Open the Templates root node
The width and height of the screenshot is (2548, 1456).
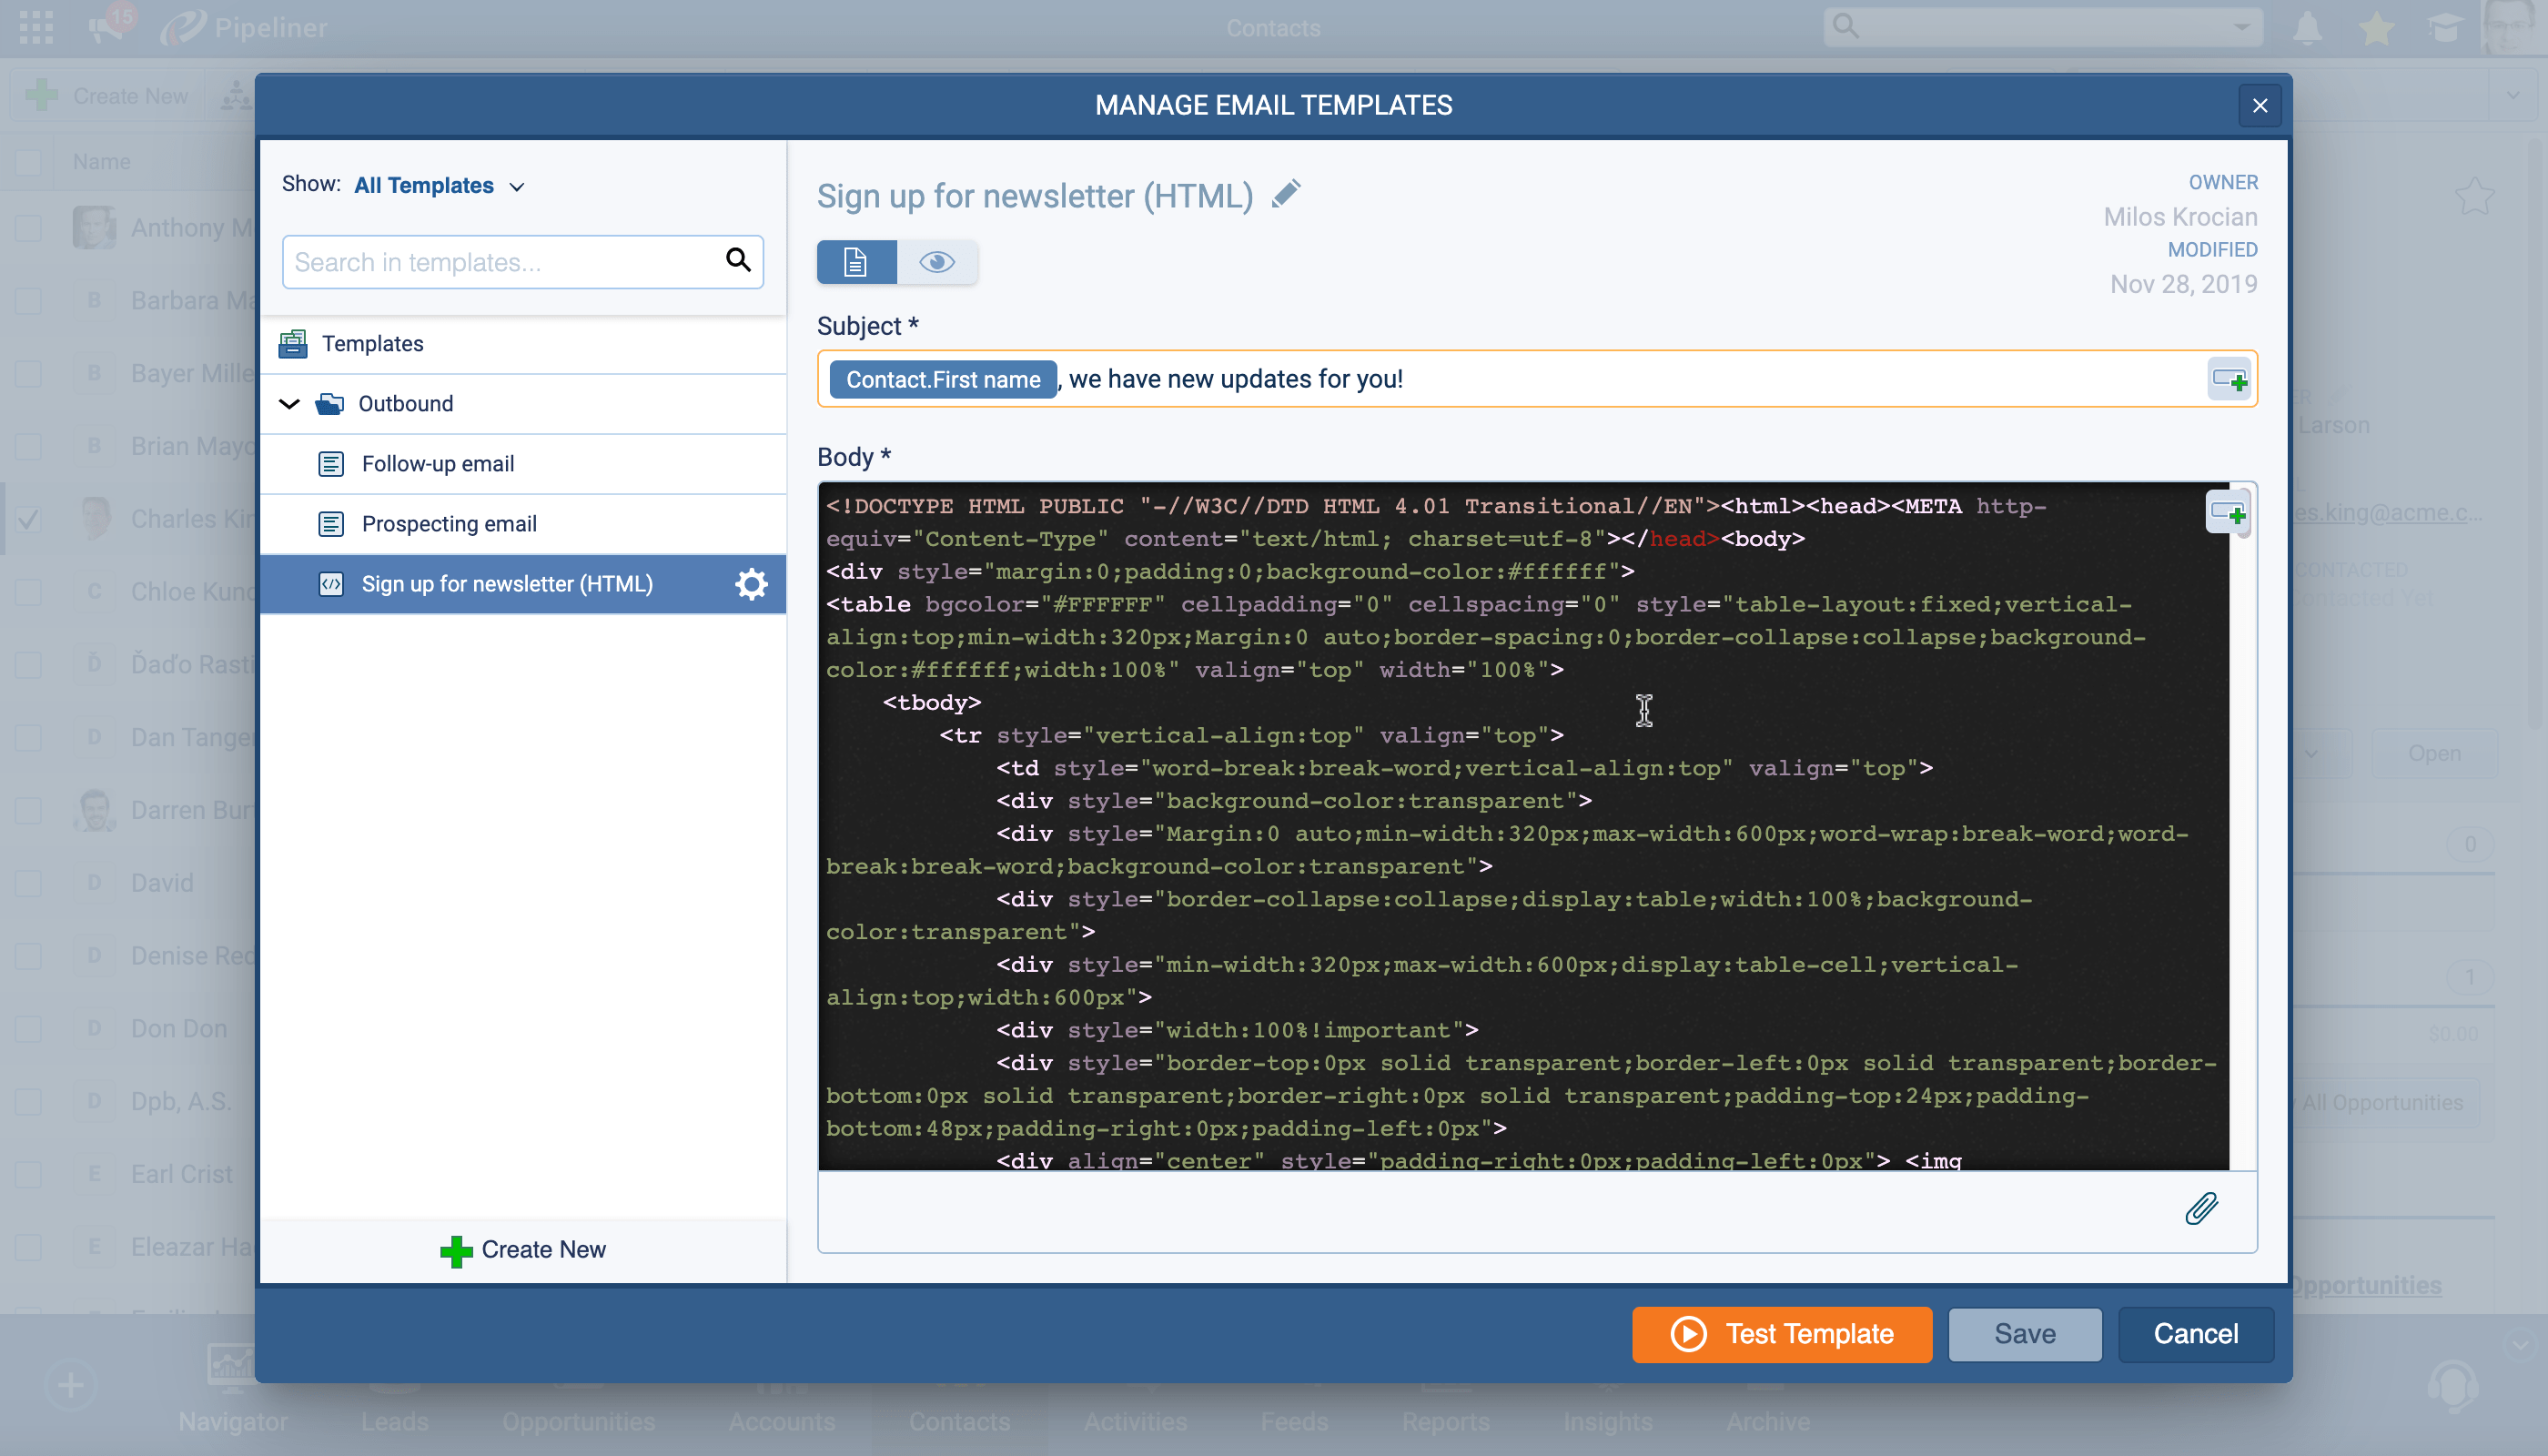pyautogui.click(x=372, y=344)
